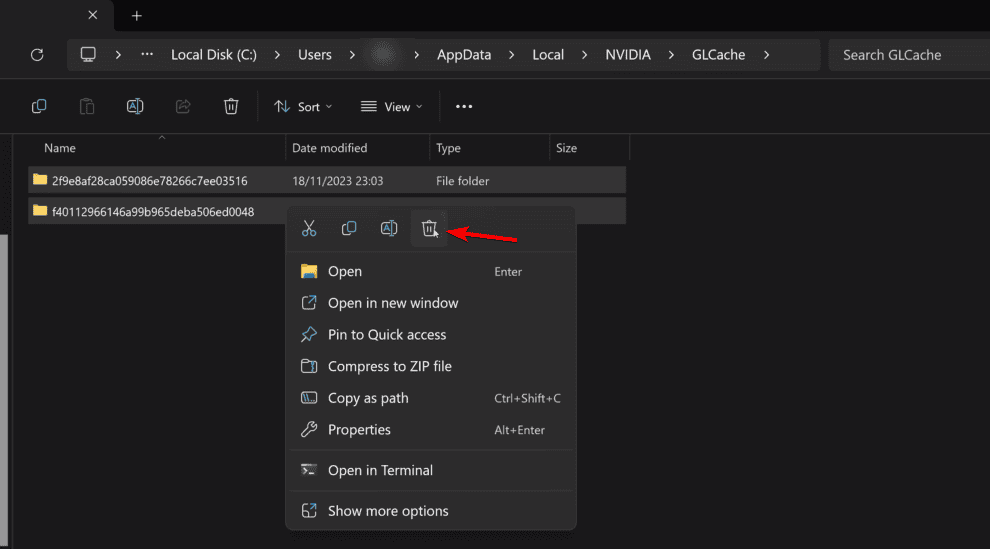Image resolution: width=990 pixels, height=549 pixels.
Task: Open the Sort dropdown
Action: pyautogui.click(x=303, y=107)
